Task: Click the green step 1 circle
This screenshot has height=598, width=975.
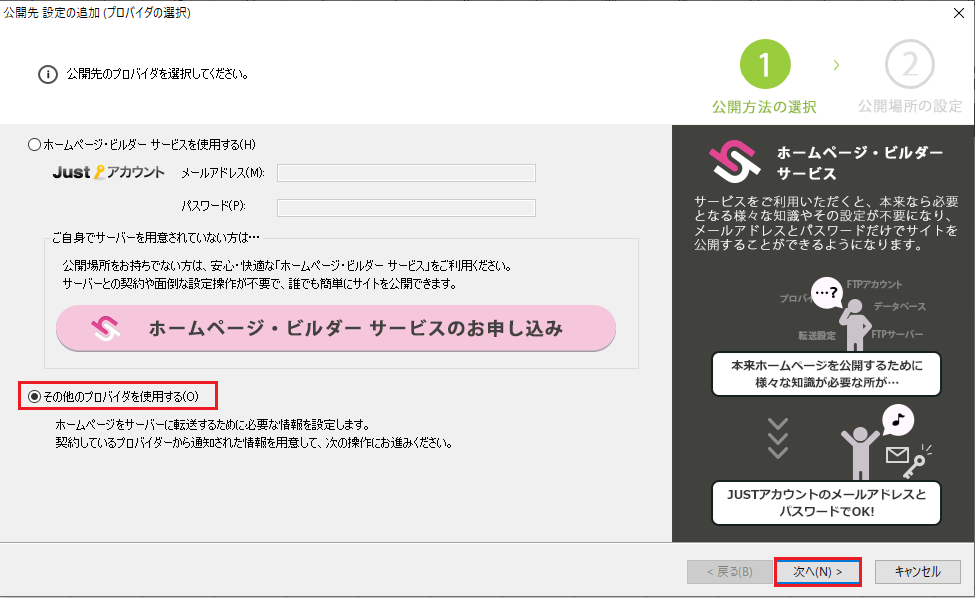Action: (765, 64)
